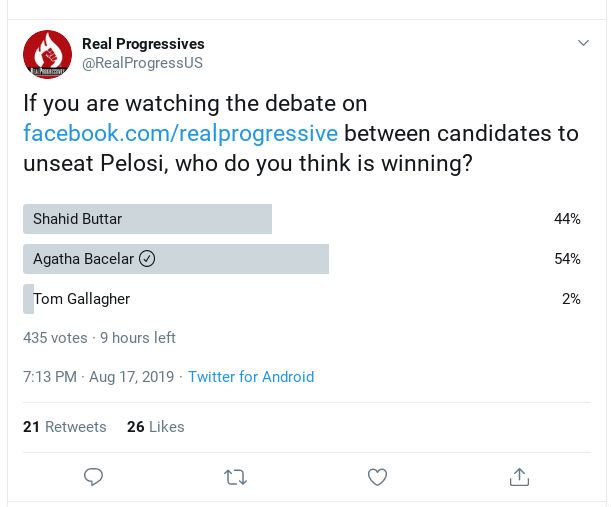Open the facebook.com/realprogressive link
The width and height of the screenshot is (611, 507).
[180, 133]
